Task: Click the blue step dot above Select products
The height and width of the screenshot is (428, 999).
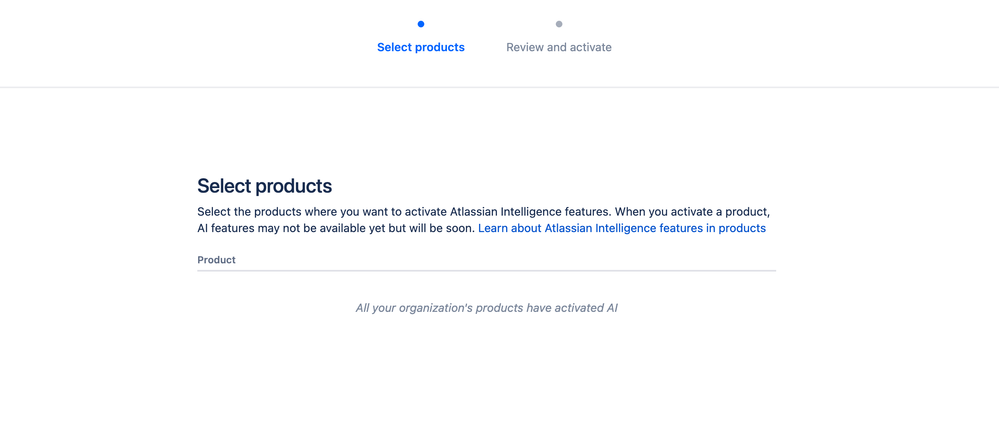Action: tap(420, 24)
